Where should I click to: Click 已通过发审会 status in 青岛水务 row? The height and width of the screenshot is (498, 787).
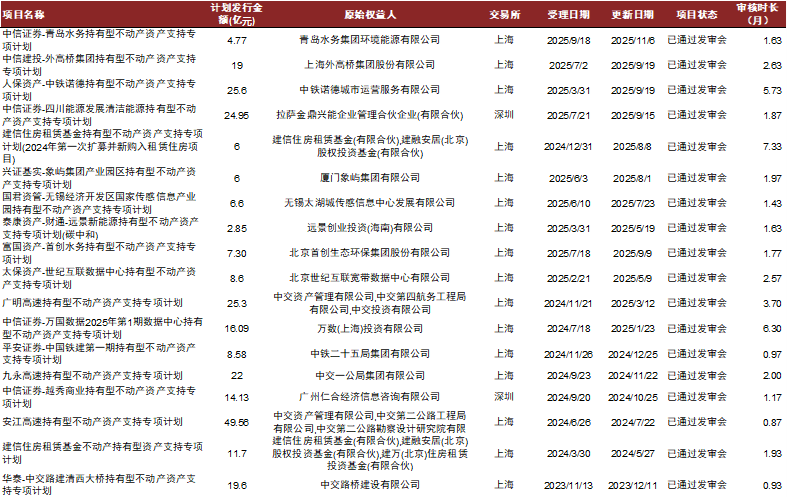tap(697, 40)
